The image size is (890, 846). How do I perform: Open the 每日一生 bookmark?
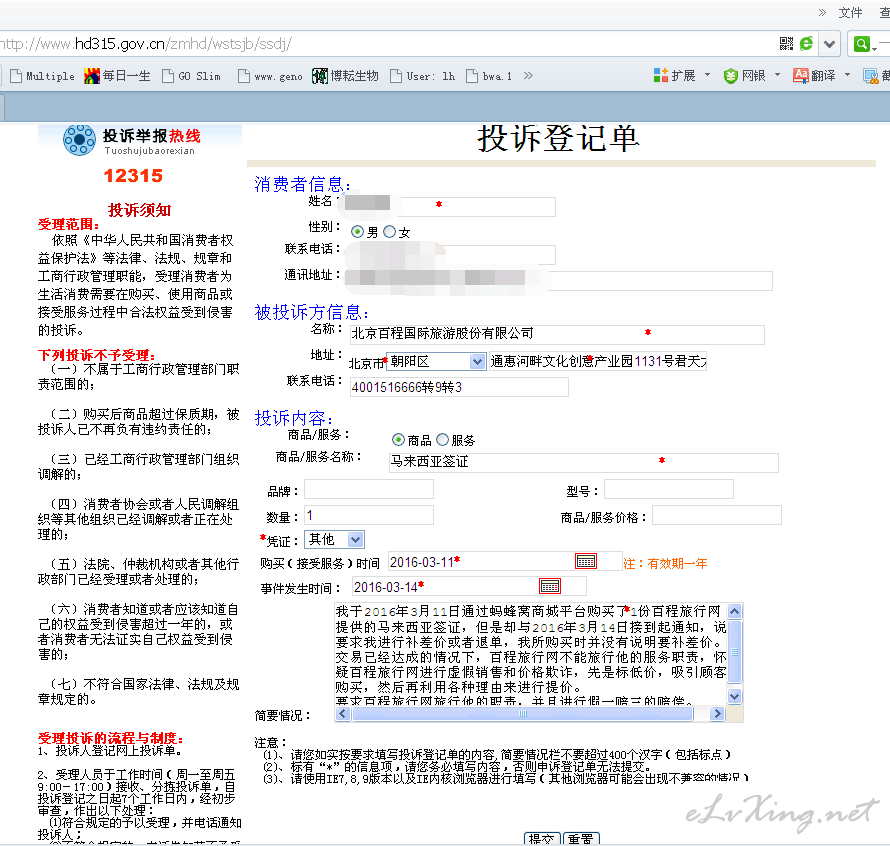[x=117, y=76]
